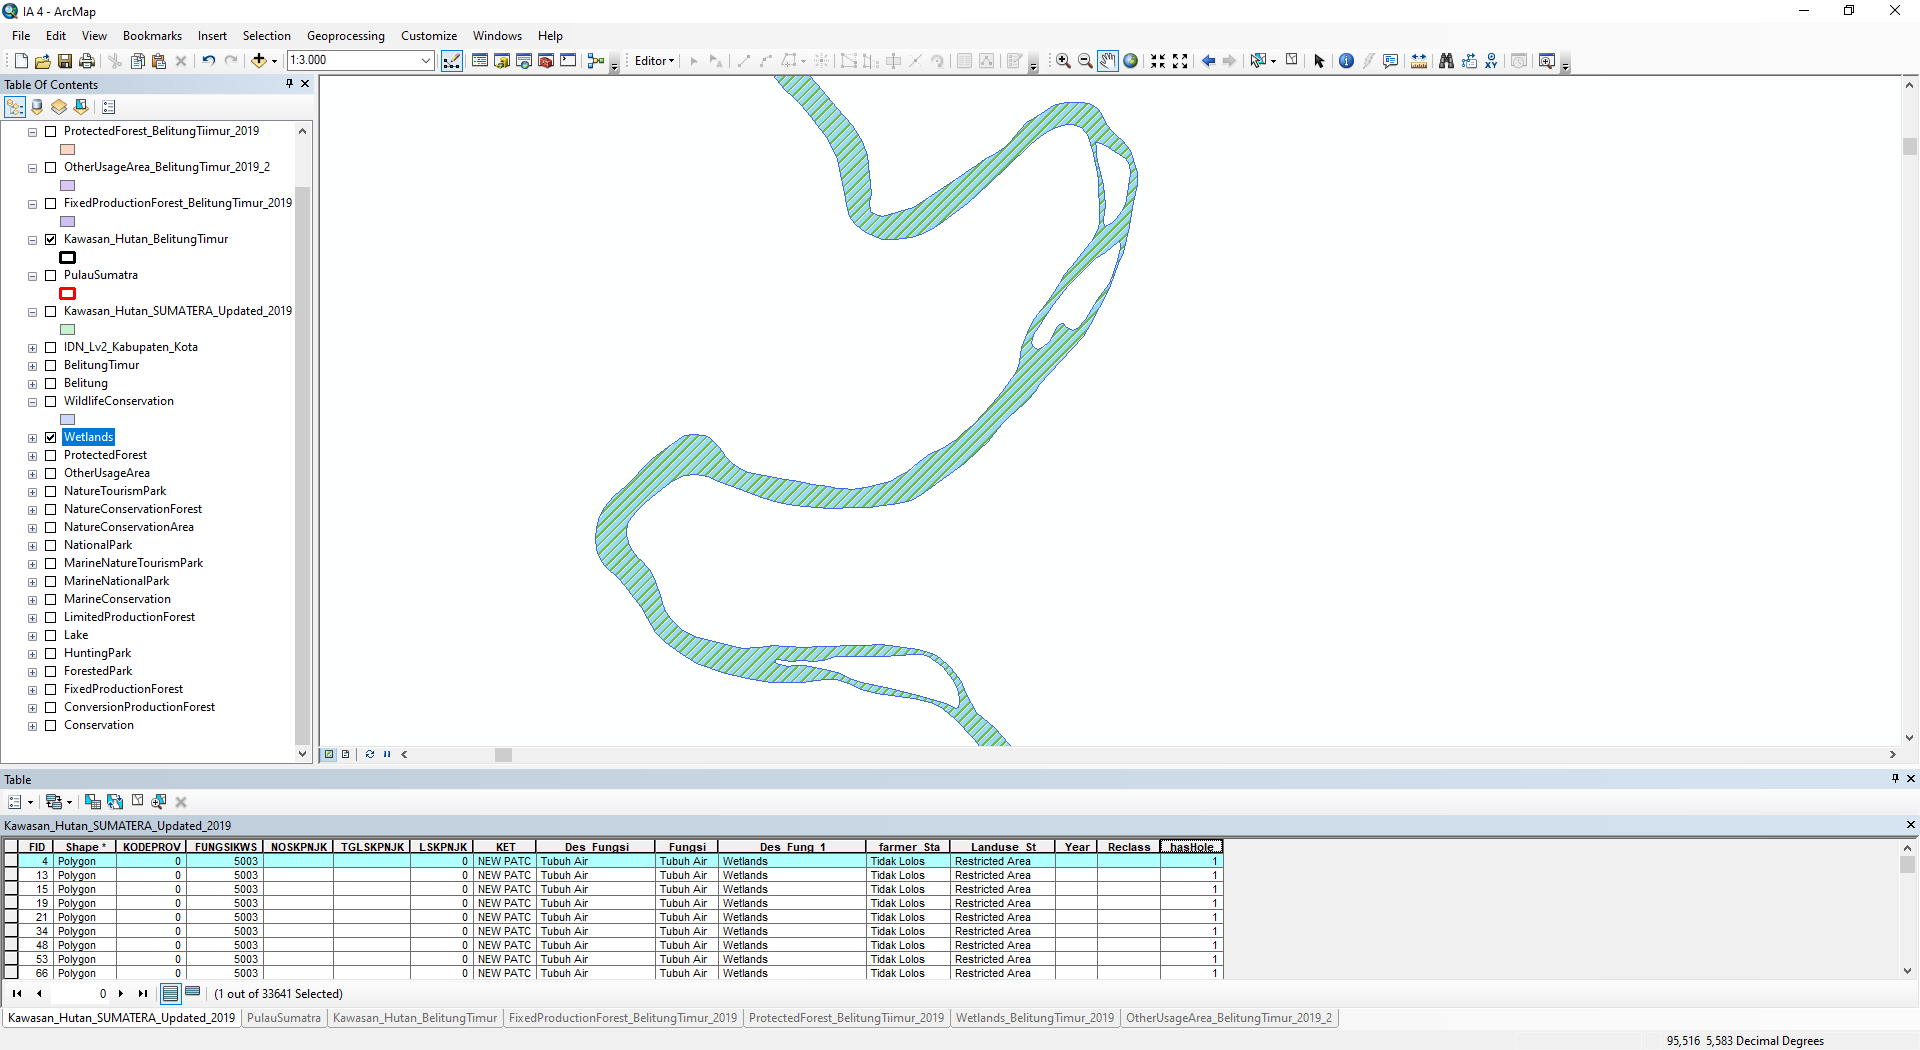
Task: Move to the first table record
Action: pos(17,993)
